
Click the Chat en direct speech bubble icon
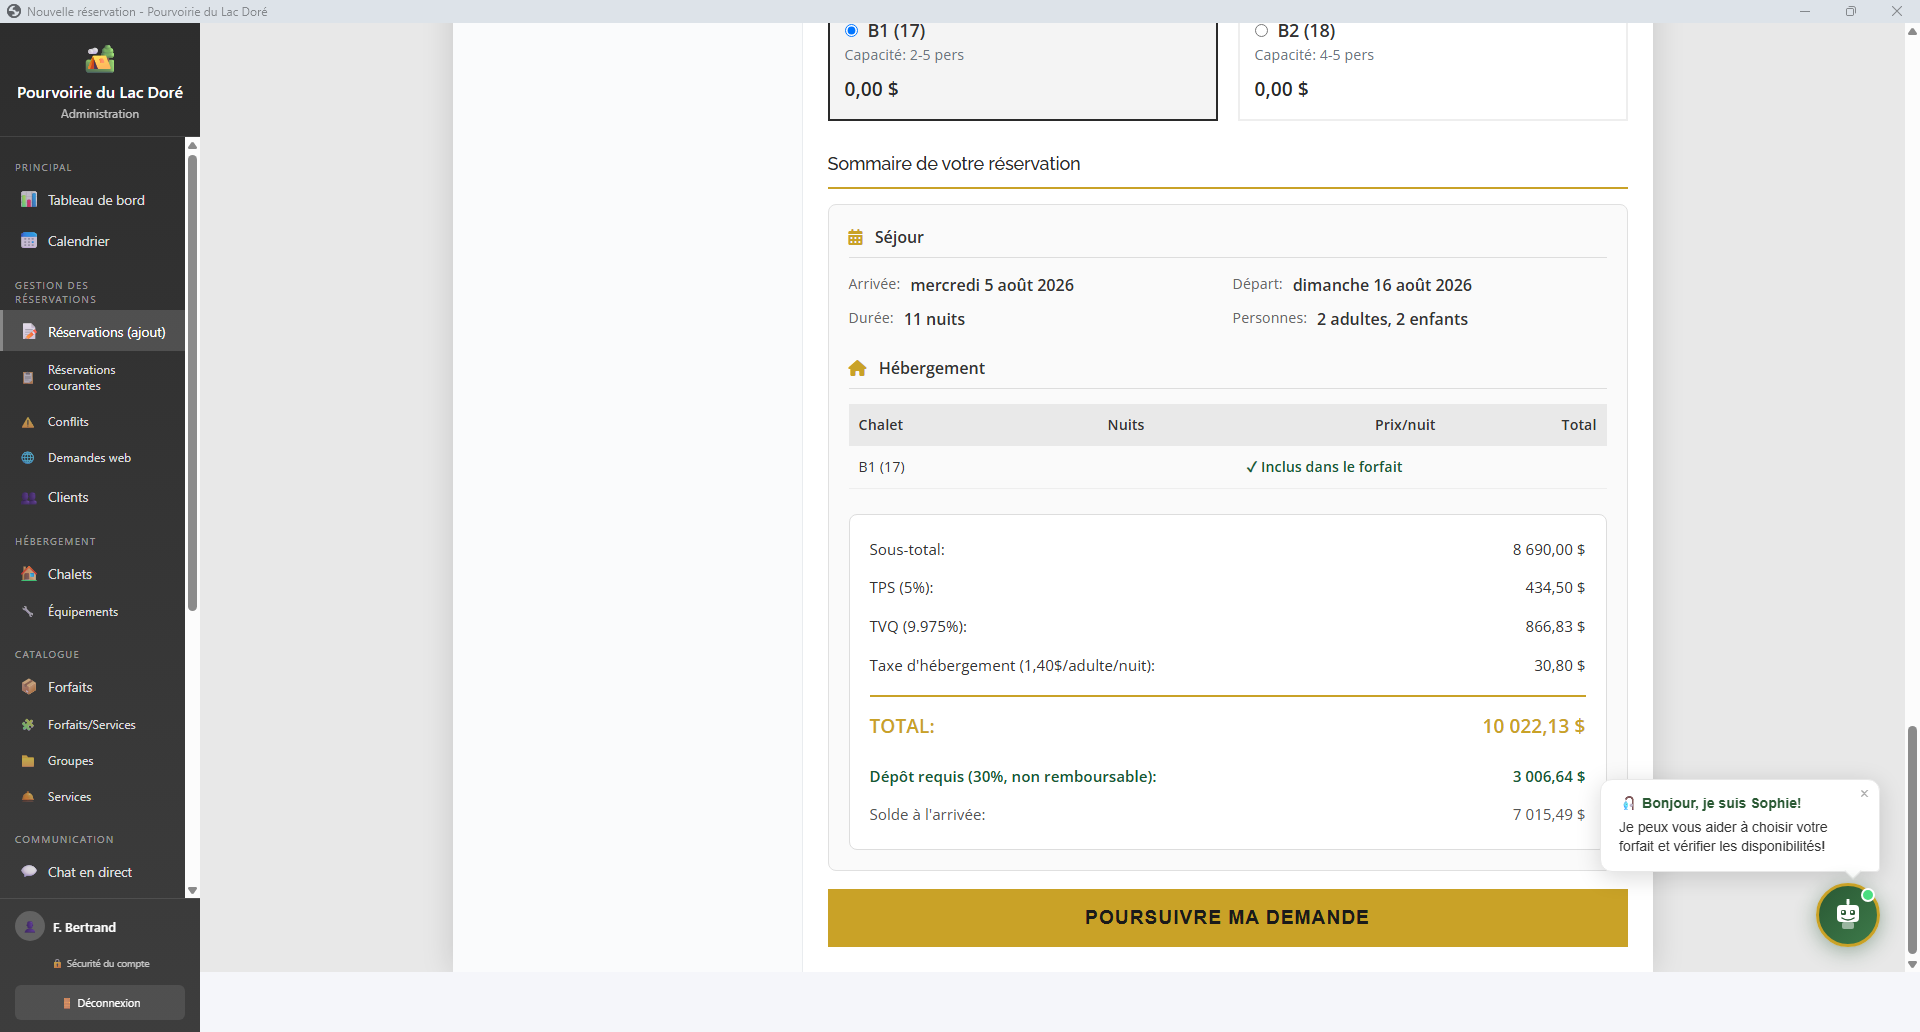[29, 872]
